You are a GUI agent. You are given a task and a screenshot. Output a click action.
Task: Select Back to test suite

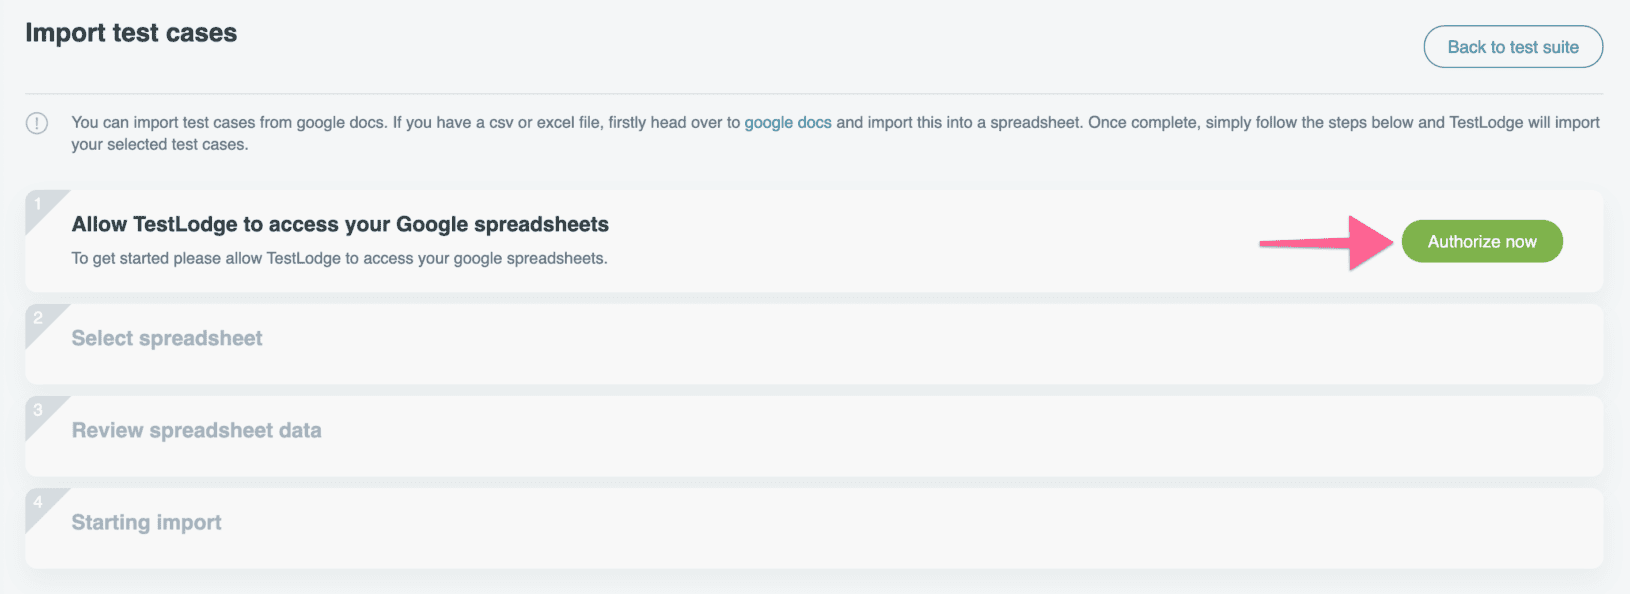(1512, 46)
